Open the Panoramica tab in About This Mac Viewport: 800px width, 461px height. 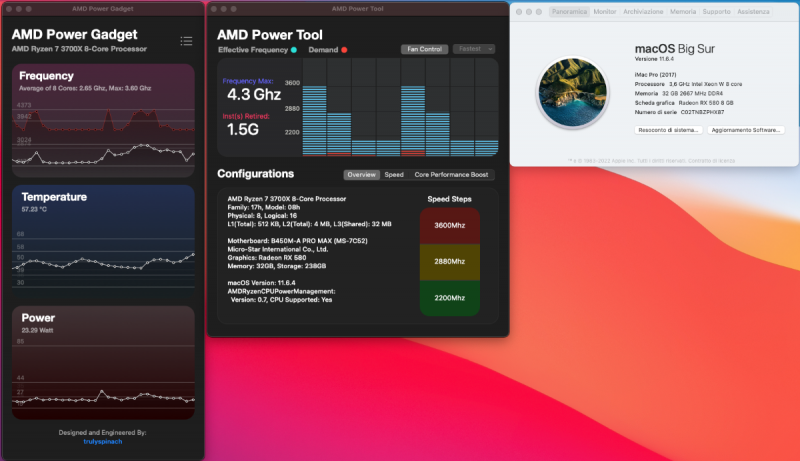569,12
